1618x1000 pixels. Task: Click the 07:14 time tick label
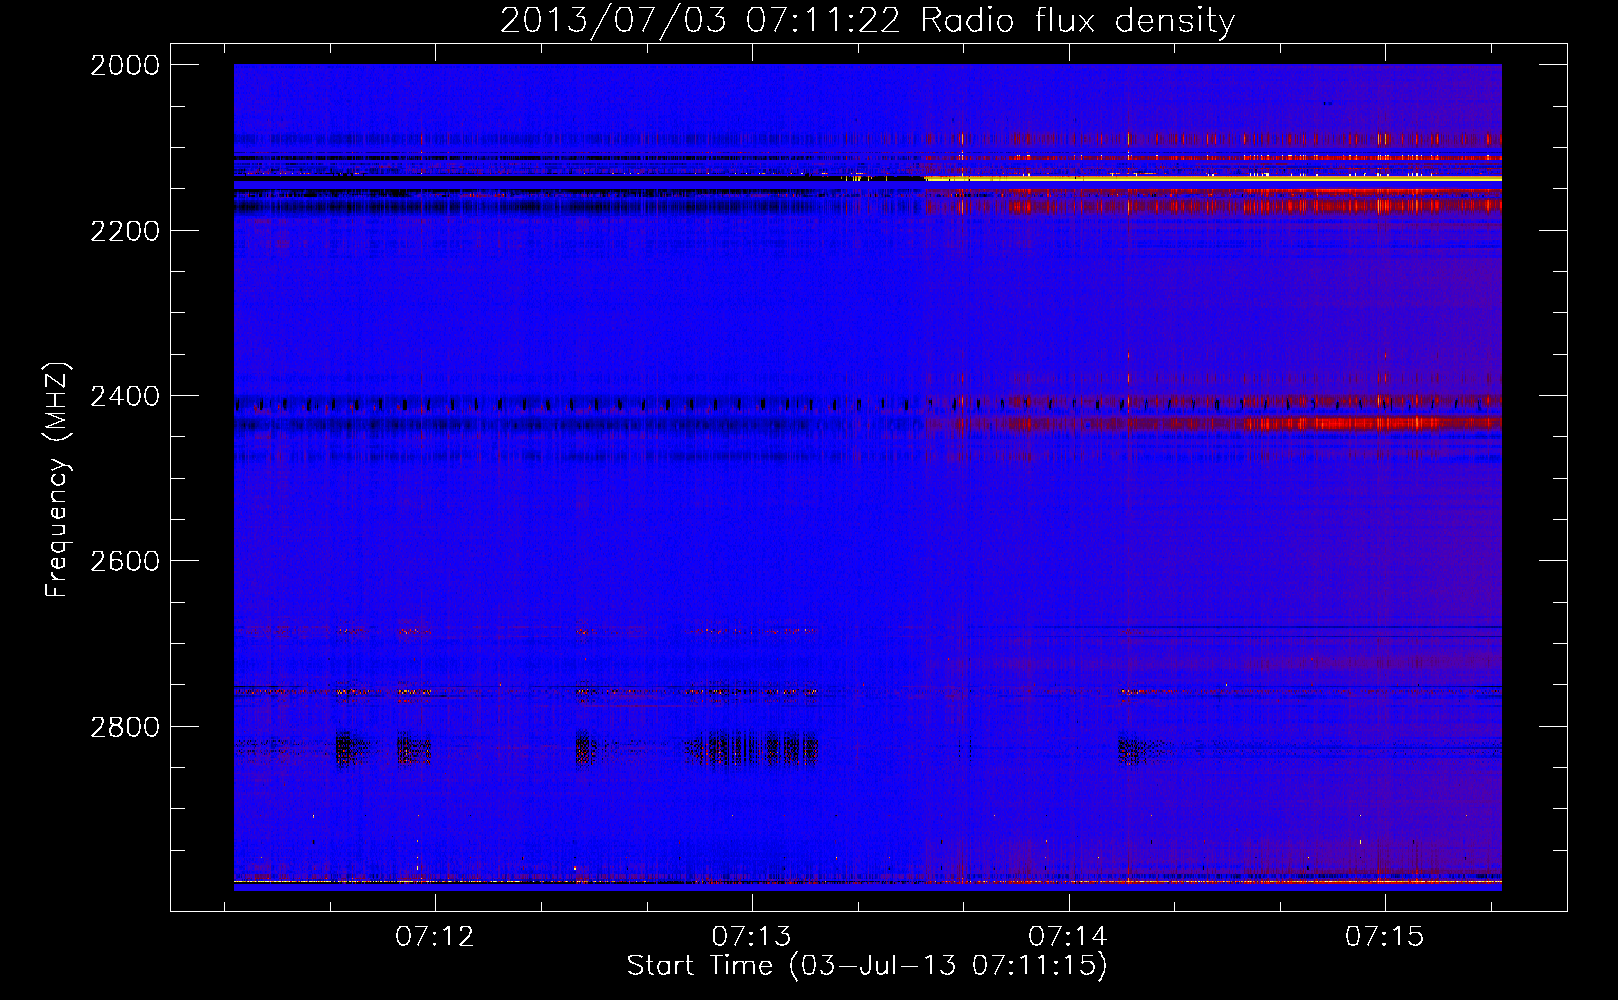point(1069,937)
